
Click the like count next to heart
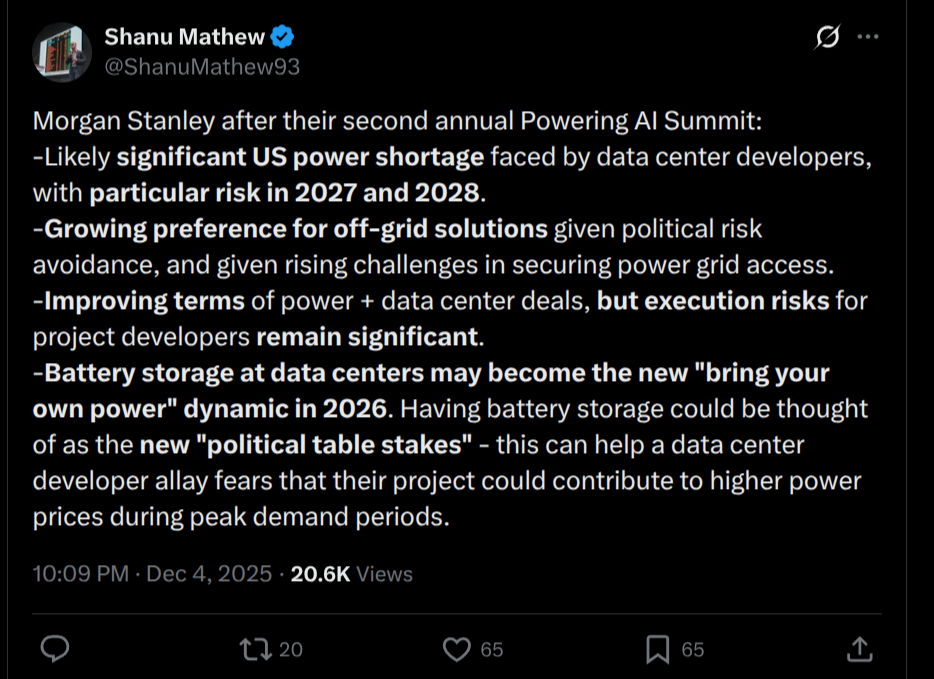pyautogui.click(x=492, y=650)
